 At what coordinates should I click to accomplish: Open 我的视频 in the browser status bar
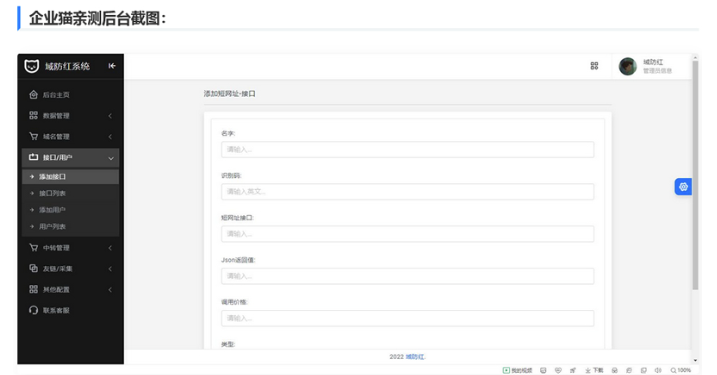tap(518, 370)
